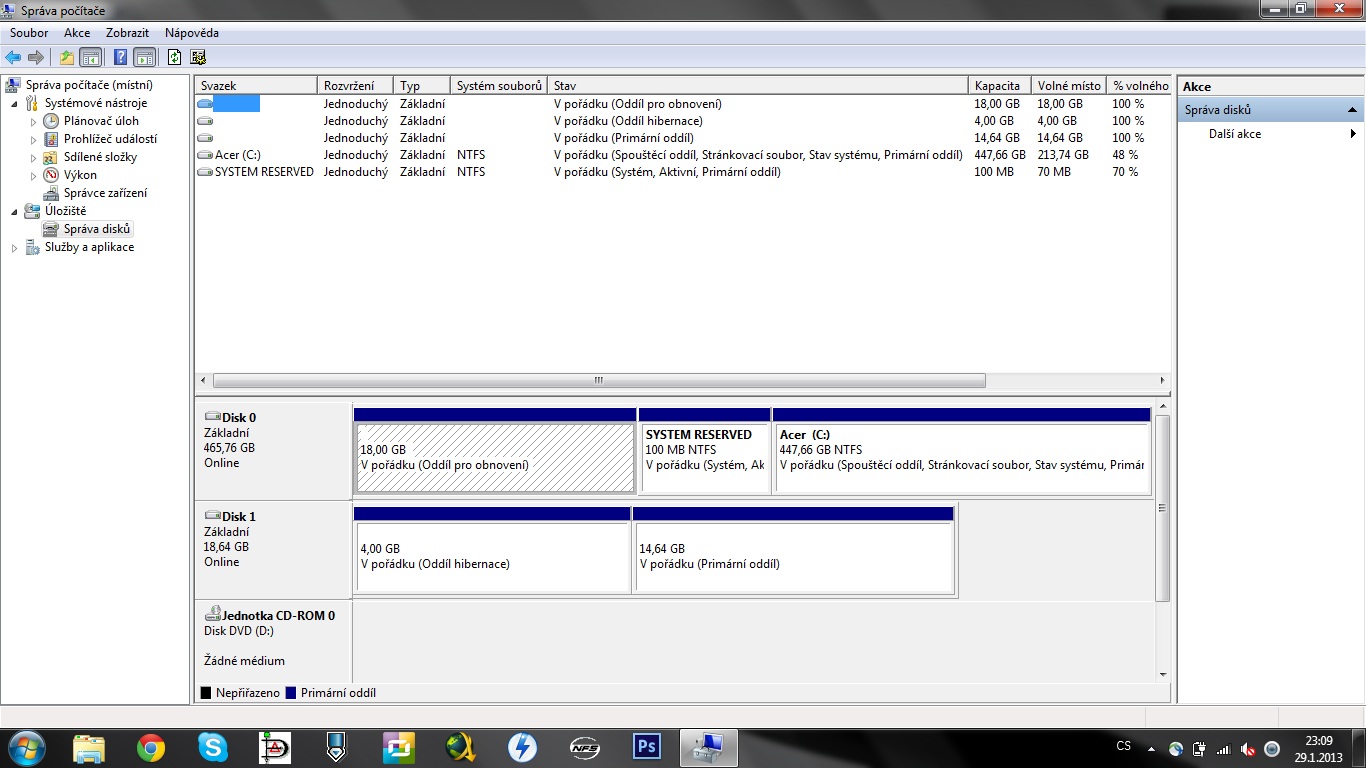Toggle the Action pane show/hide toolbar button

(x=144, y=57)
